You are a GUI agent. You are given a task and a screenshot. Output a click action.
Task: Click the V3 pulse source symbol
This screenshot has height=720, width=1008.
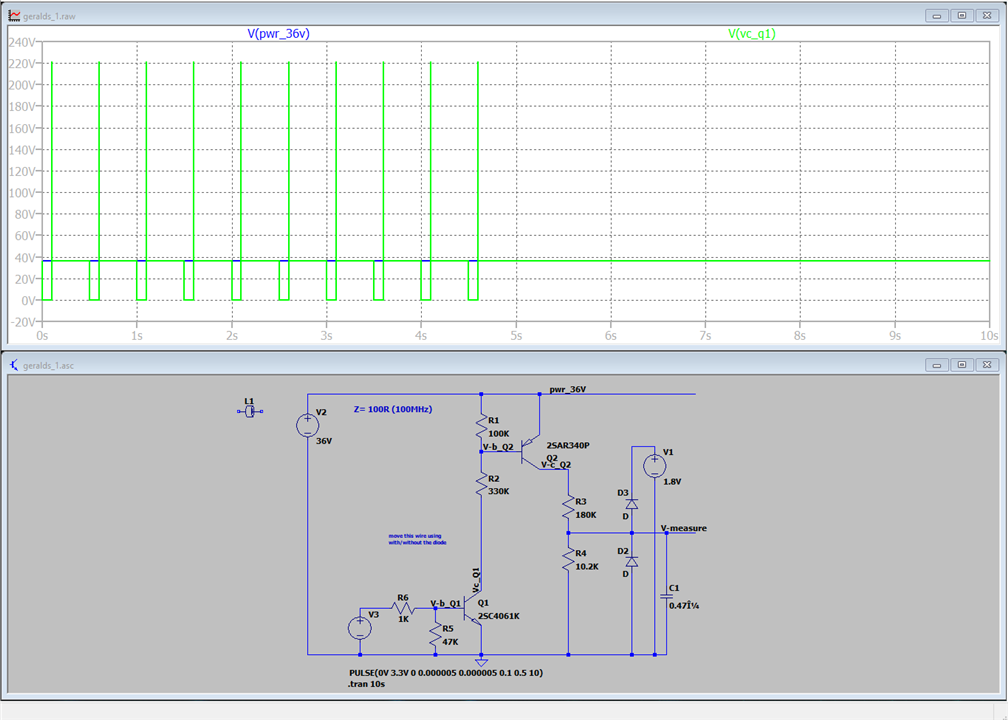coord(359,628)
